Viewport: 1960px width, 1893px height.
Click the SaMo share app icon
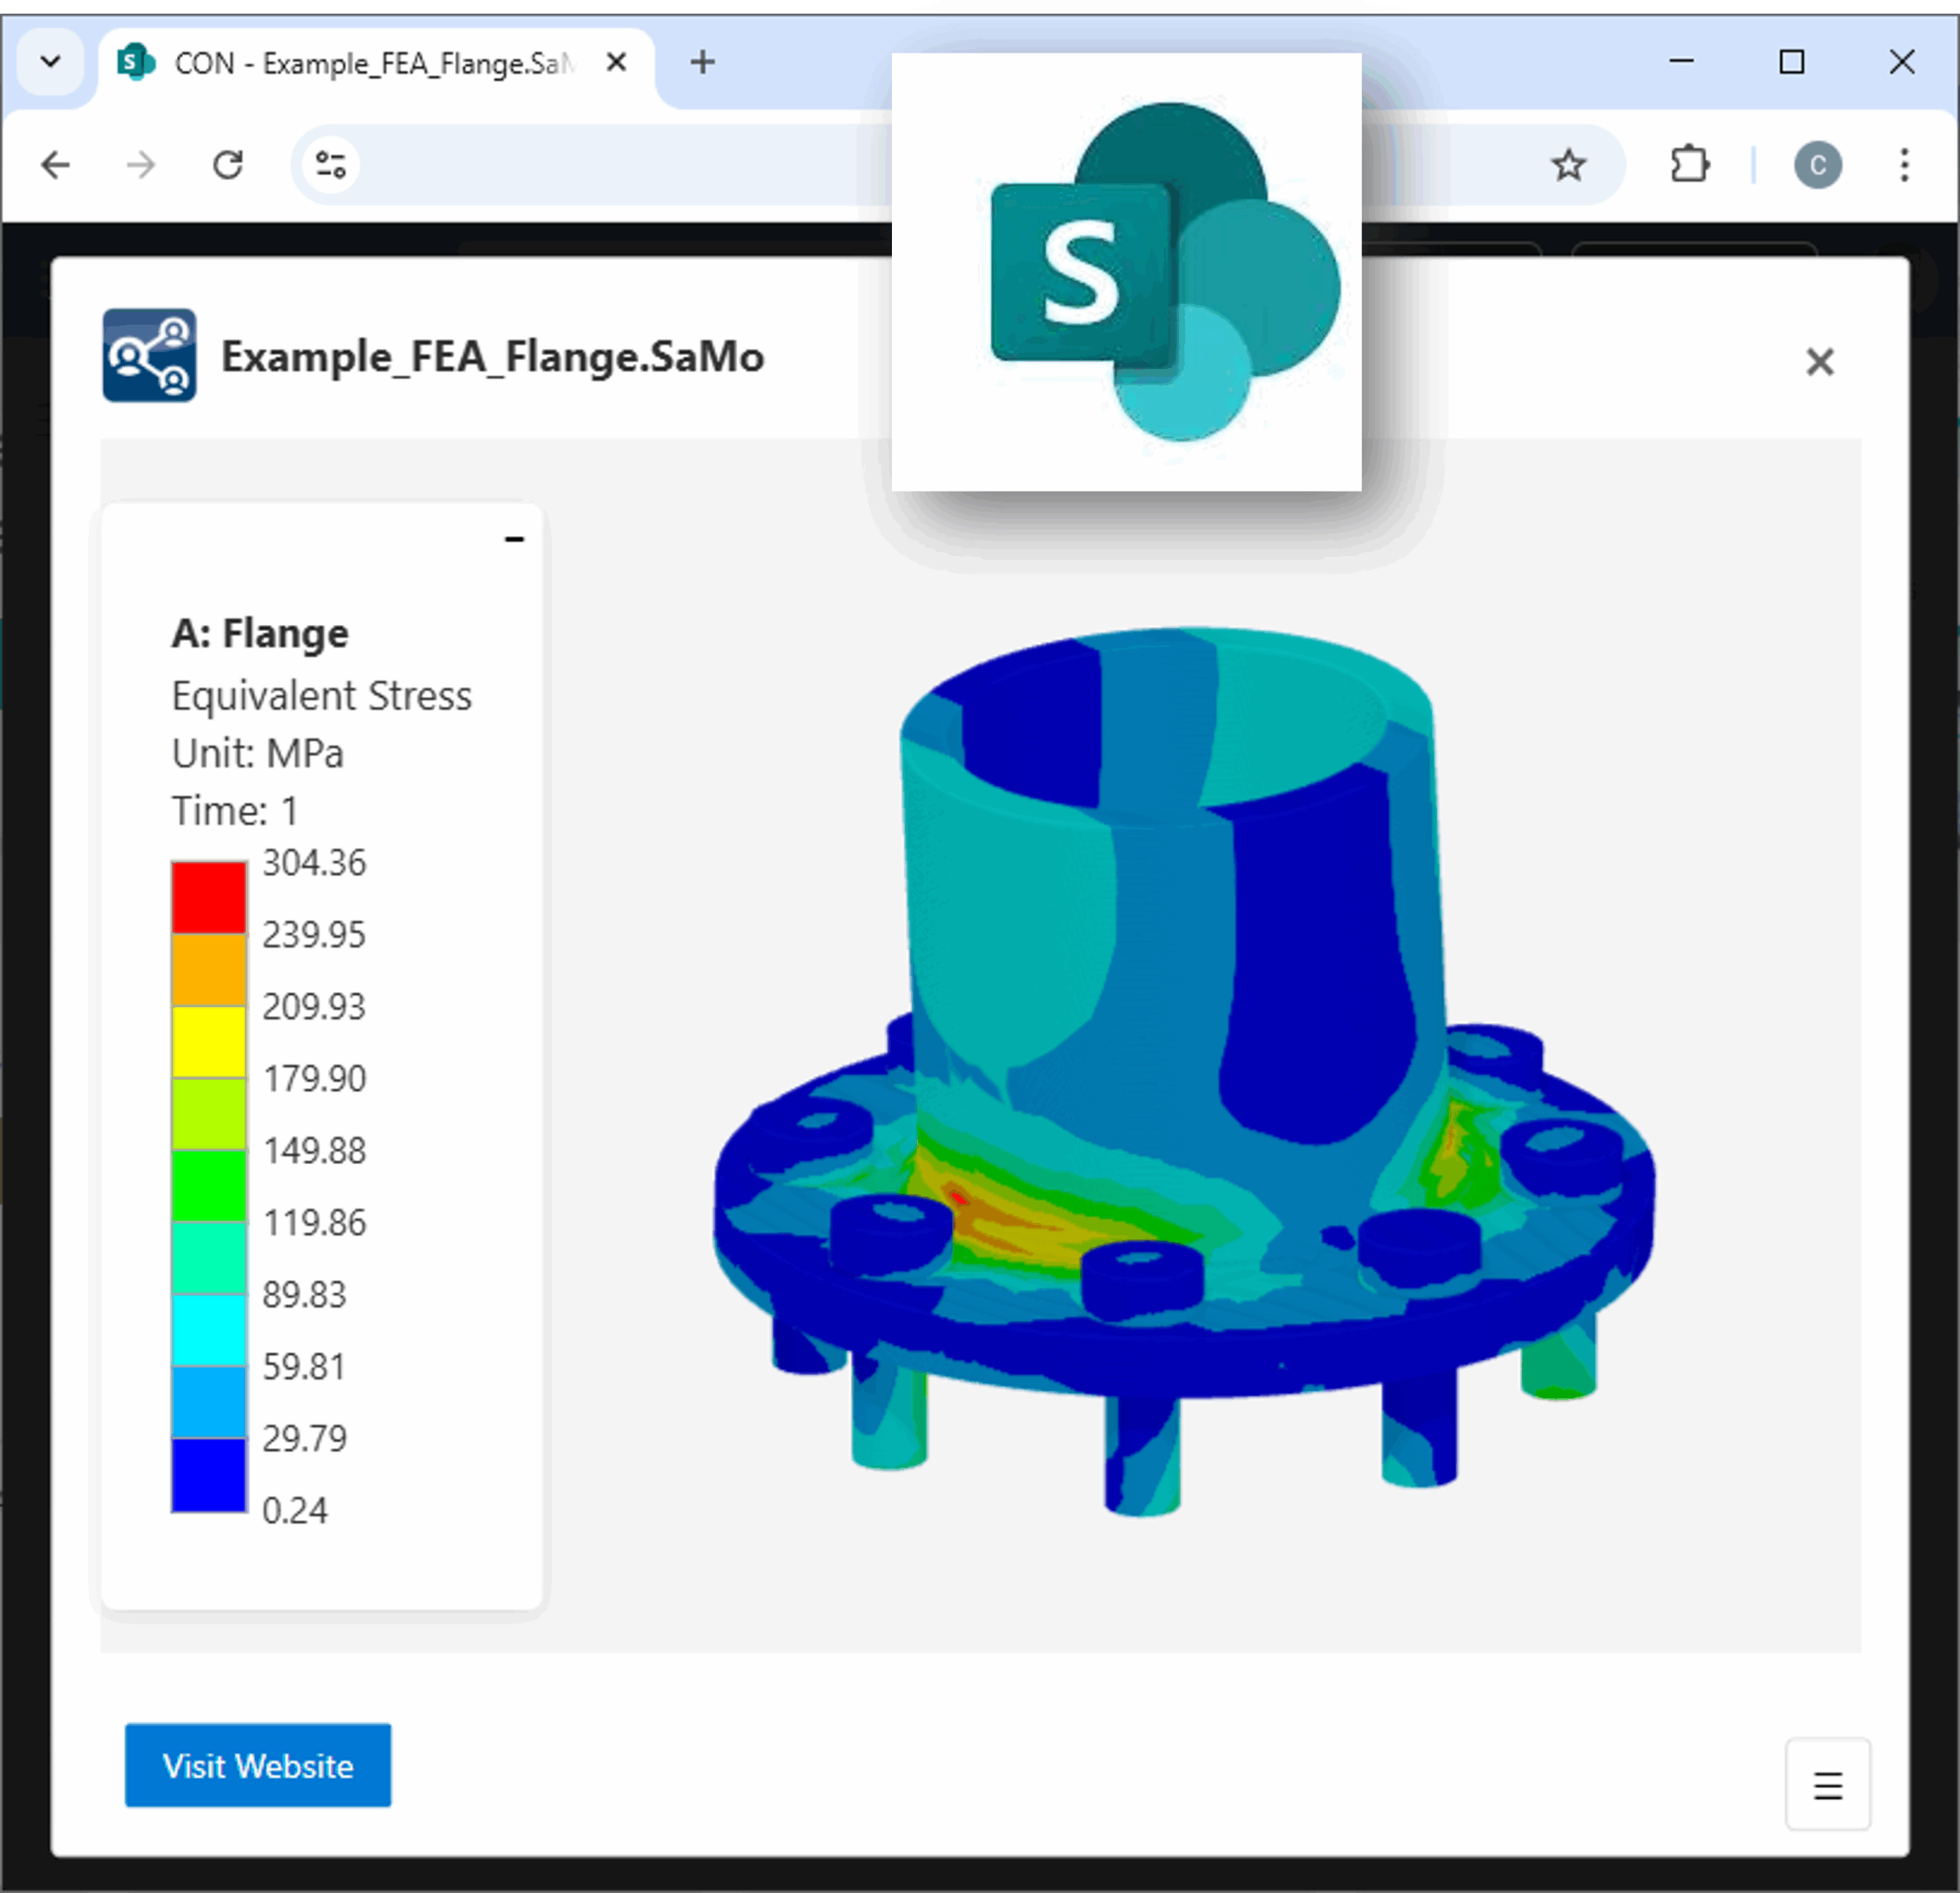pyautogui.click(x=150, y=355)
